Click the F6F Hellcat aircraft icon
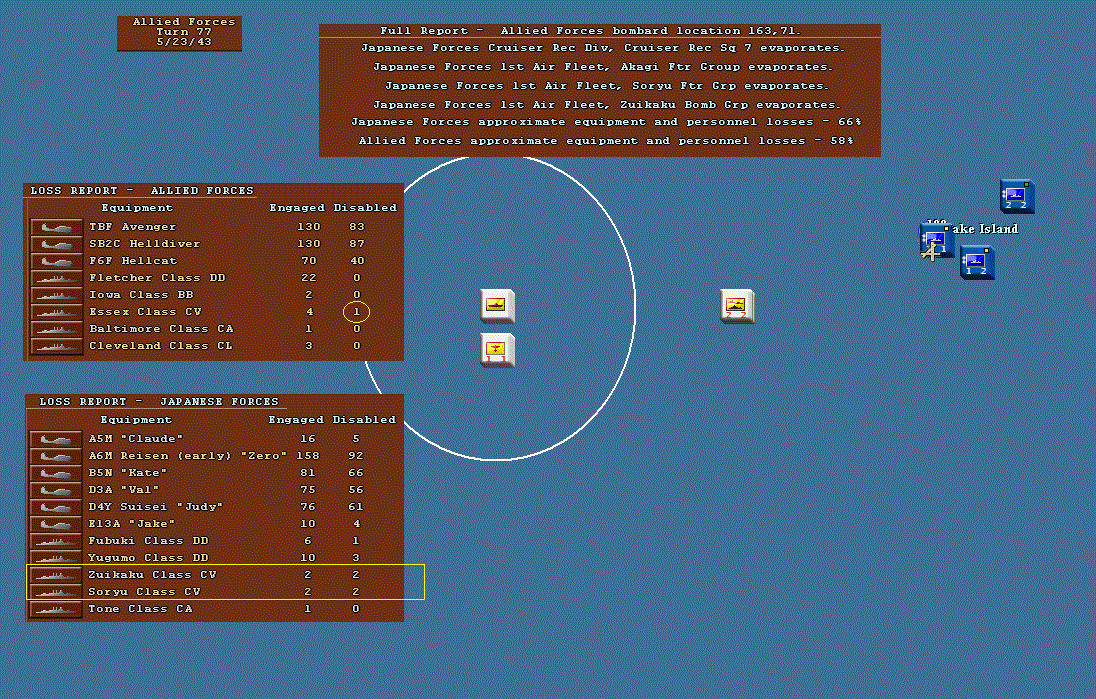Image resolution: width=1096 pixels, height=699 pixels. [57, 261]
